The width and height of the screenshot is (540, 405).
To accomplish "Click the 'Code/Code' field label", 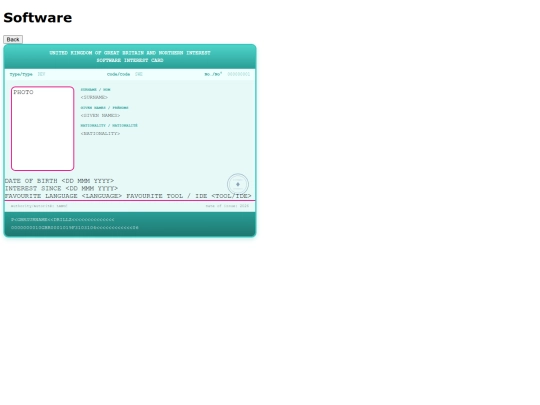I will click(118, 74).
